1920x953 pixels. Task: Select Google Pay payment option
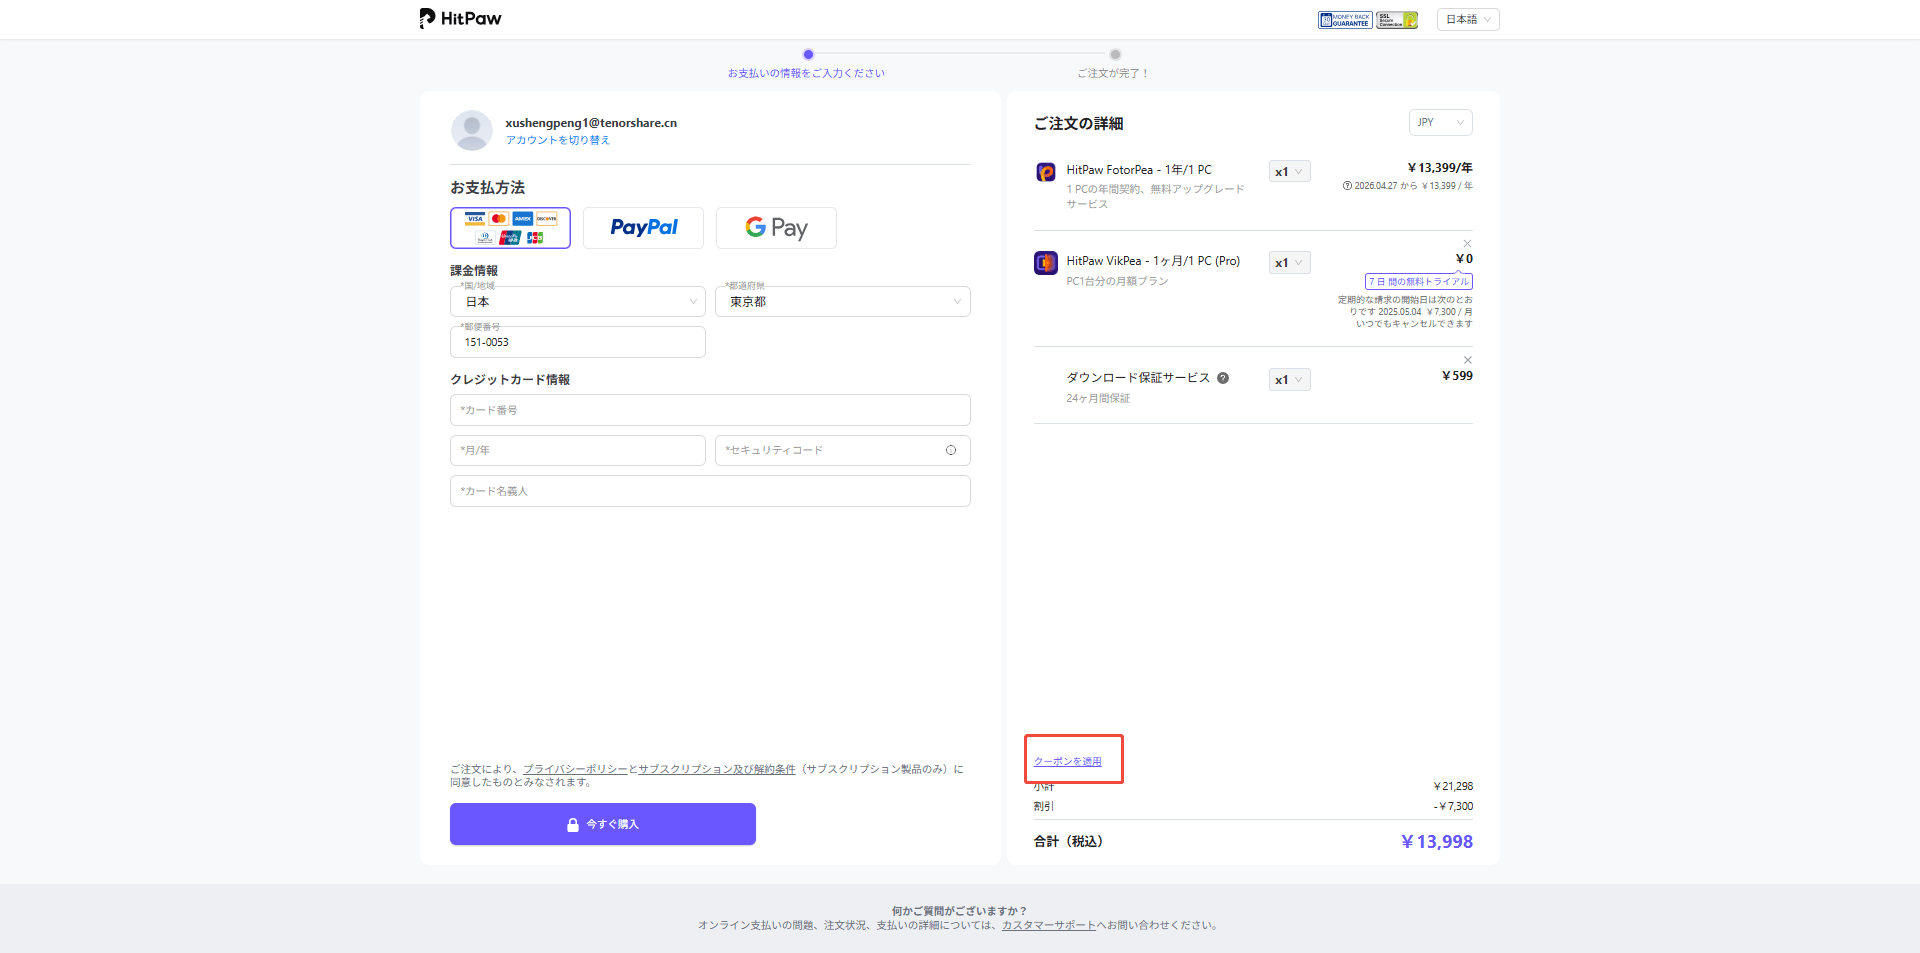776,228
